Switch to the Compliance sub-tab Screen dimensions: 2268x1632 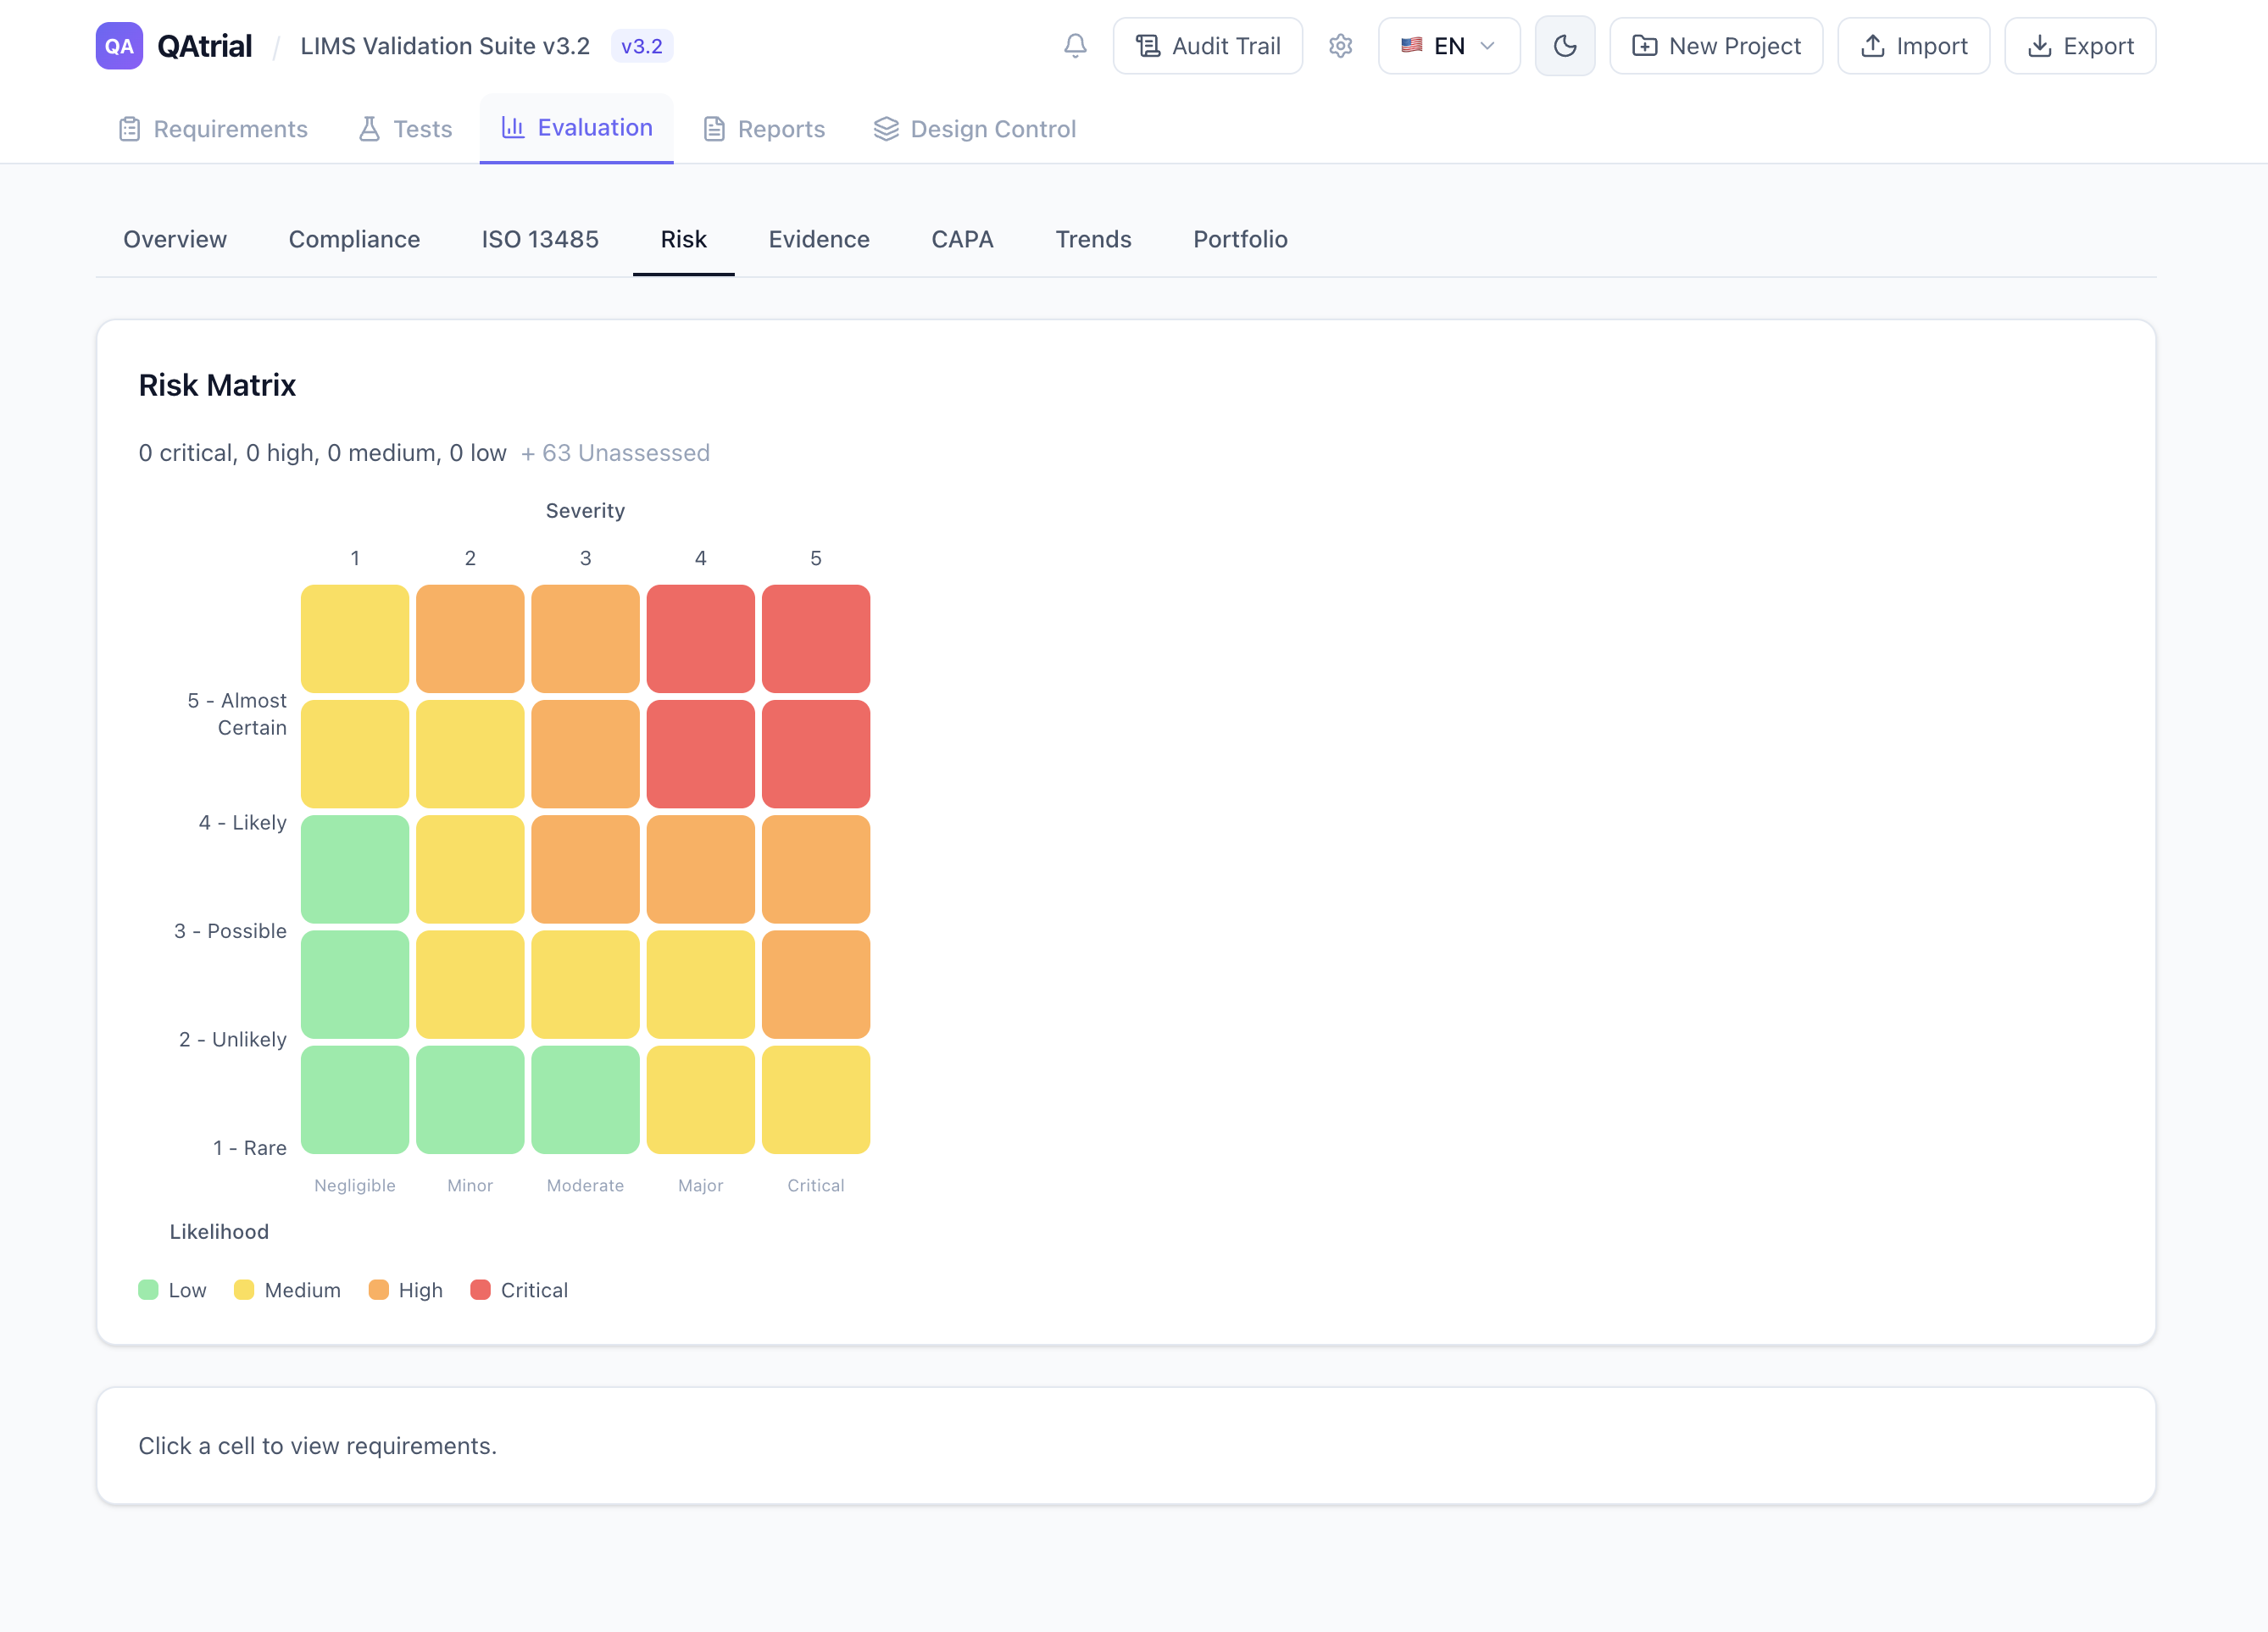(x=354, y=239)
